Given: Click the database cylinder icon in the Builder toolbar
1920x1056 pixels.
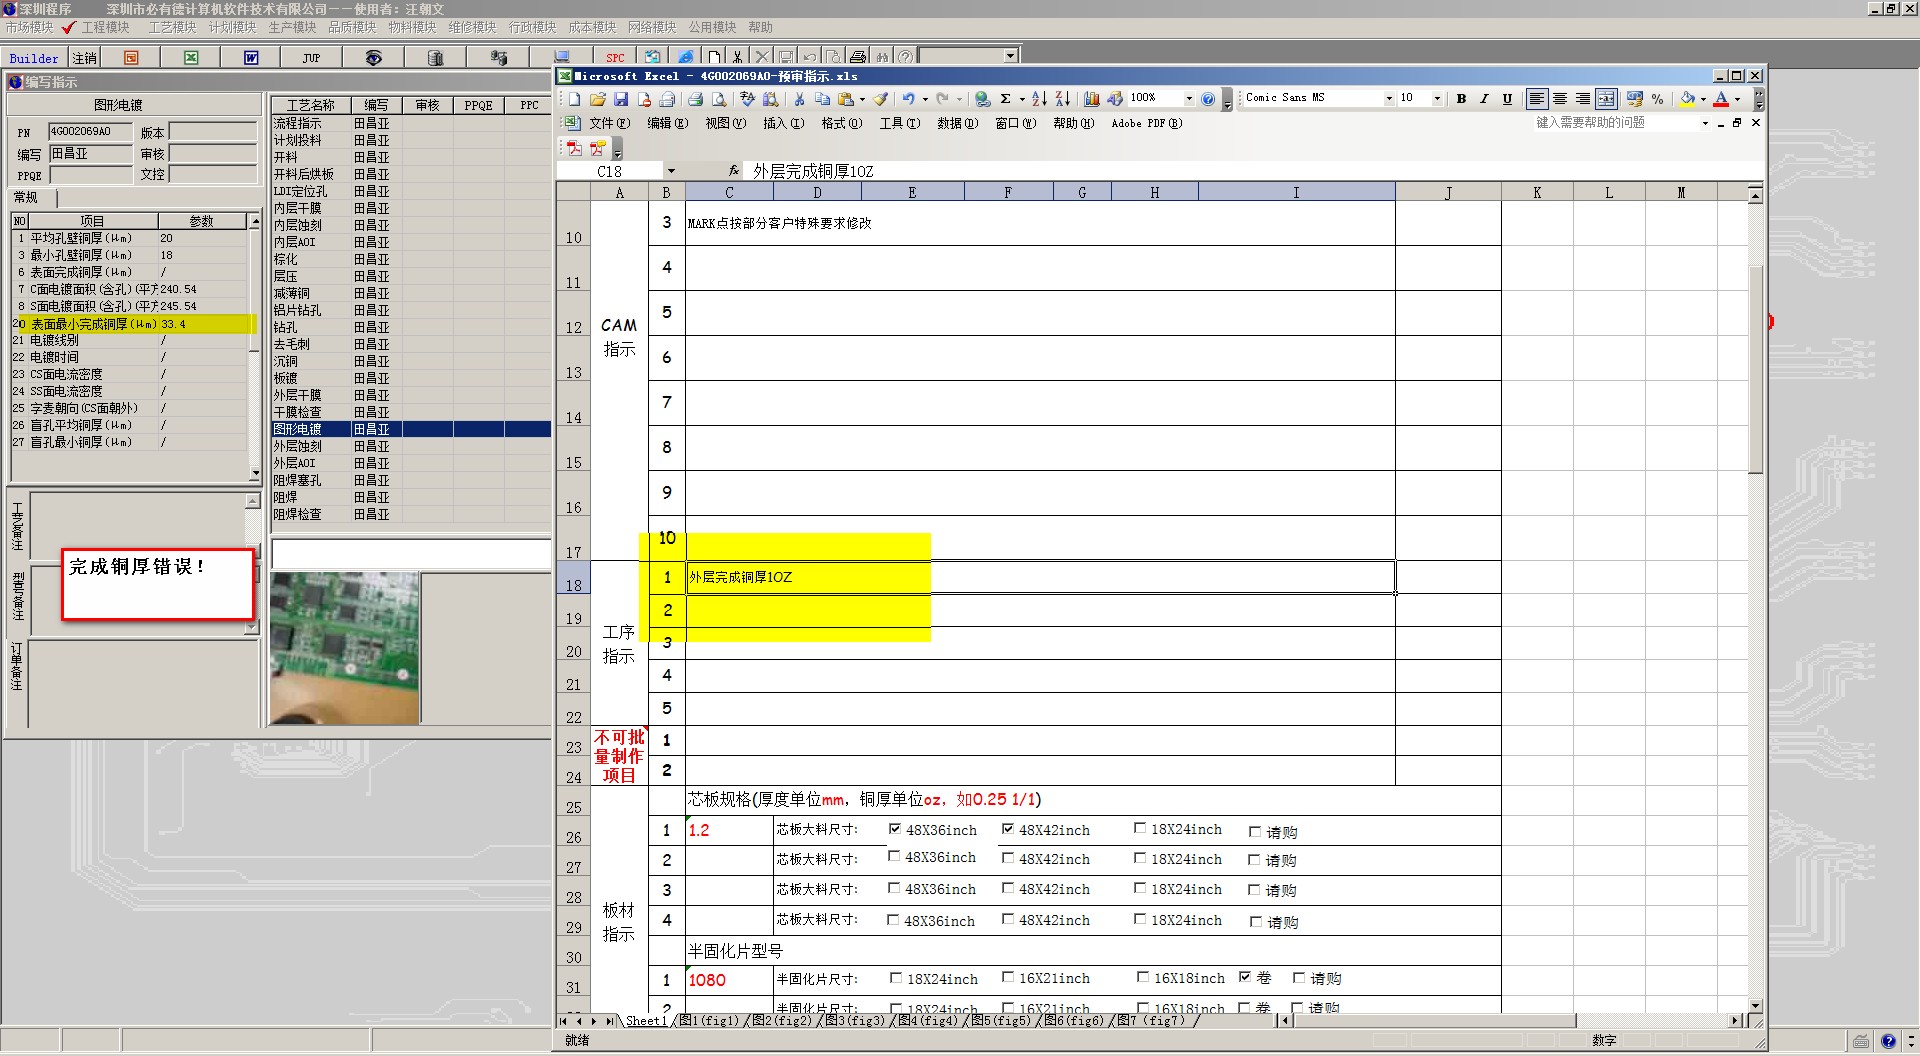Looking at the screenshot, I should [x=435, y=58].
